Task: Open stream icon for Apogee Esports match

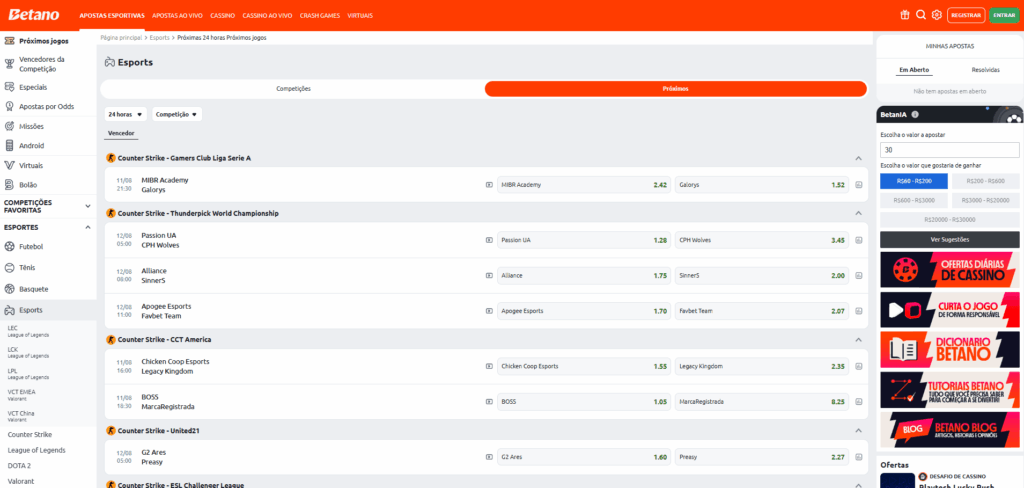Action: [489, 311]
